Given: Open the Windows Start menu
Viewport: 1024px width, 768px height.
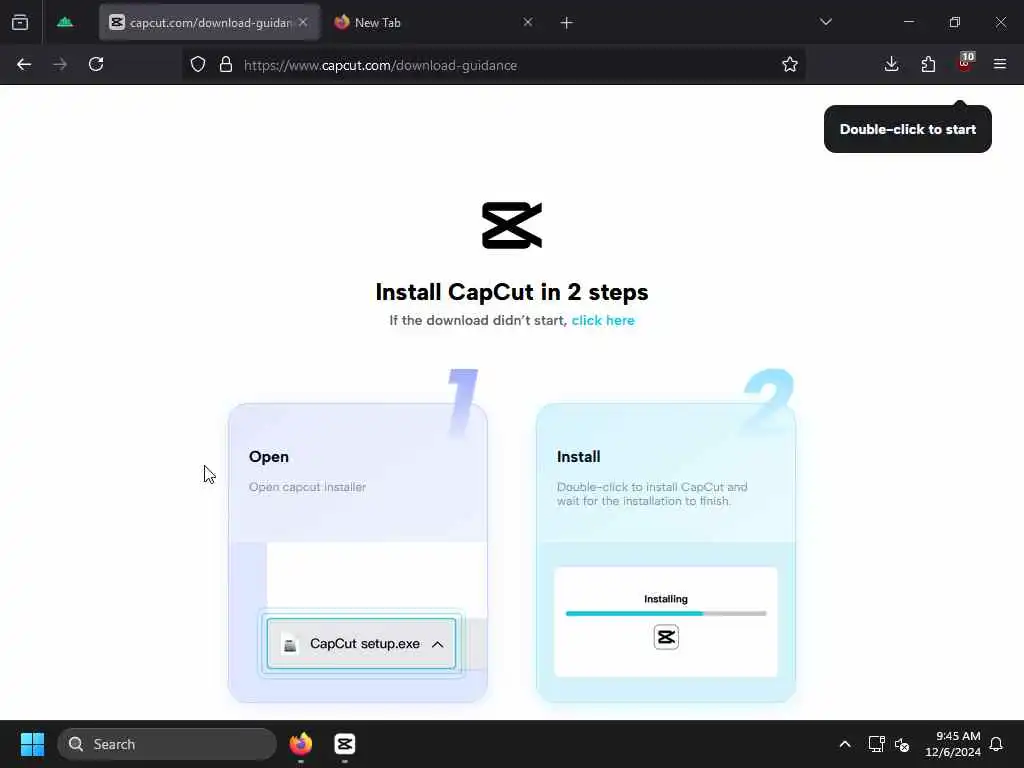Looking at the screenshot, I should 32,744.
